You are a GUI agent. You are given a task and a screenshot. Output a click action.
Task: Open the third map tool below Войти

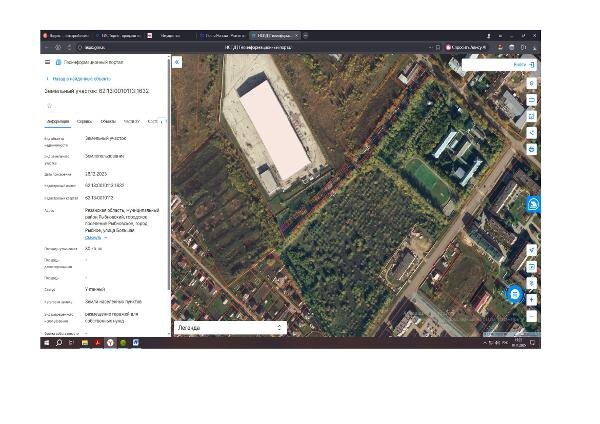click(531, 116)
